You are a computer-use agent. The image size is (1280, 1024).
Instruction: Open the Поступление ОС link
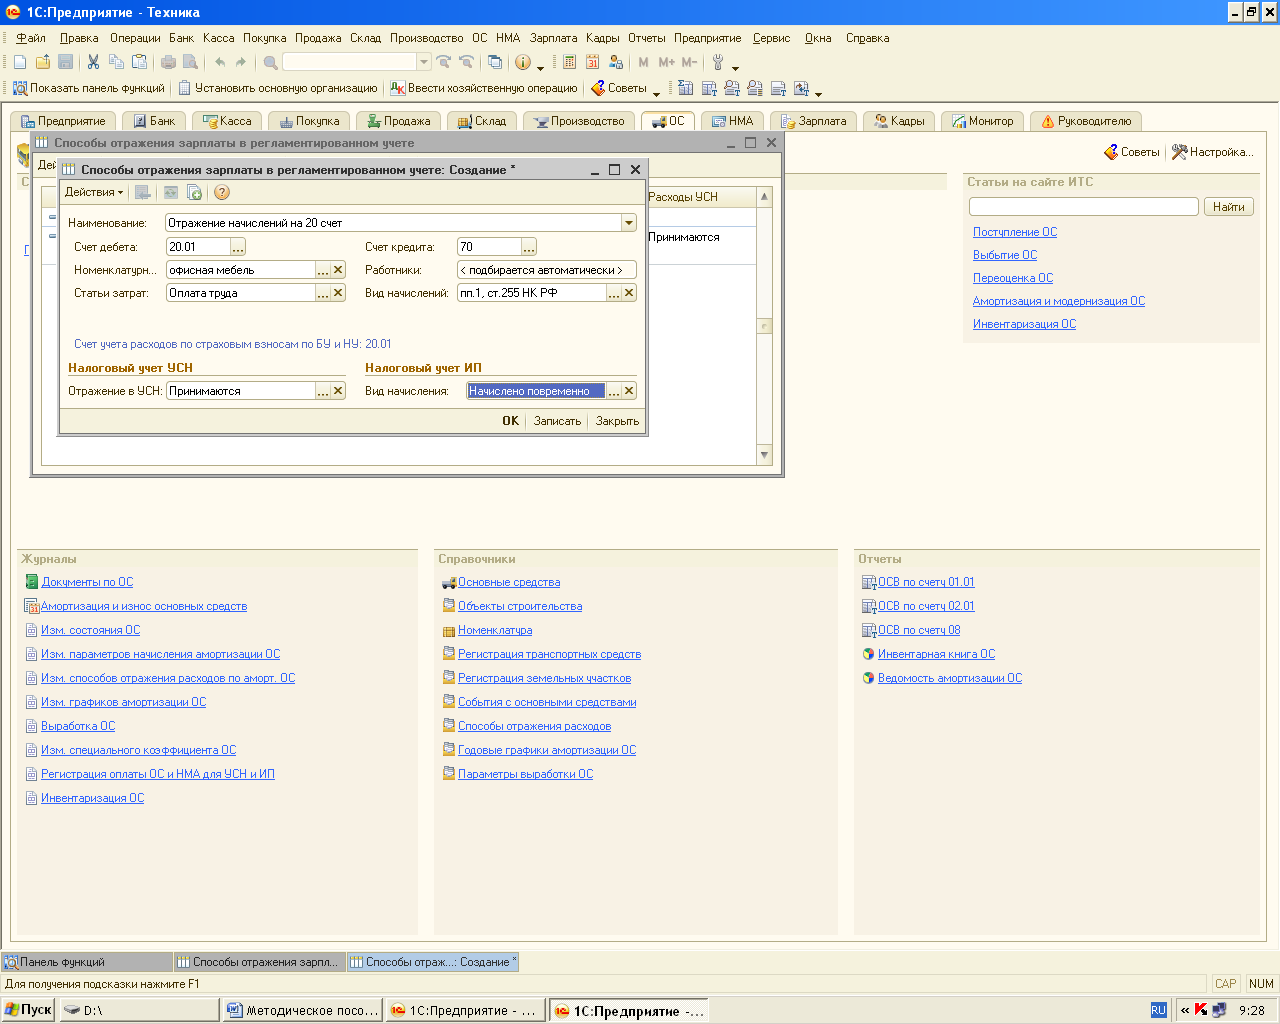[1015, 232]
